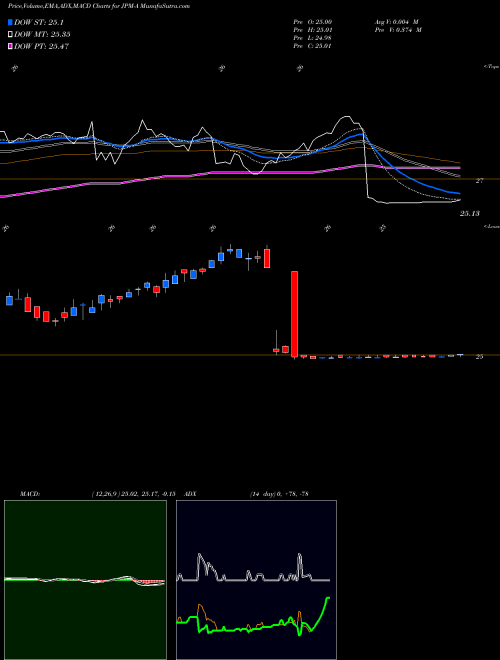Click the 'Avg V: 0.004 M' value

point(396,21)
